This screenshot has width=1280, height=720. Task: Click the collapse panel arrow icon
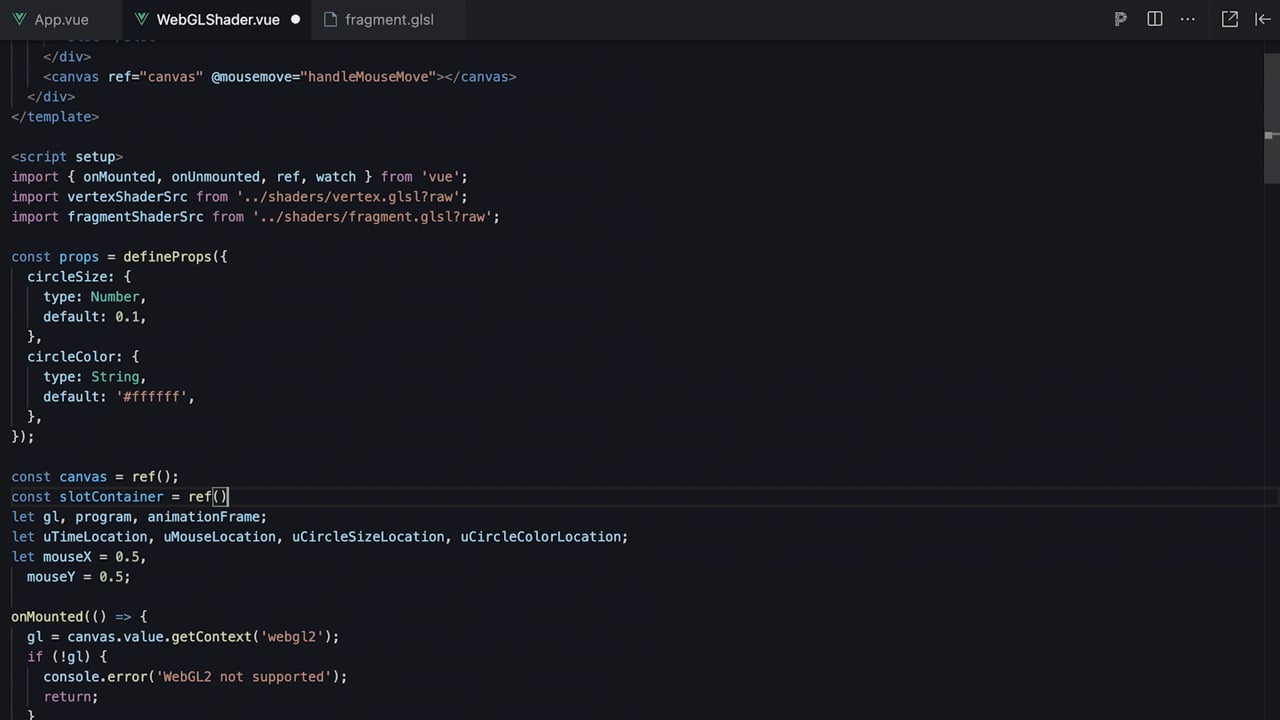[1263, 19]
